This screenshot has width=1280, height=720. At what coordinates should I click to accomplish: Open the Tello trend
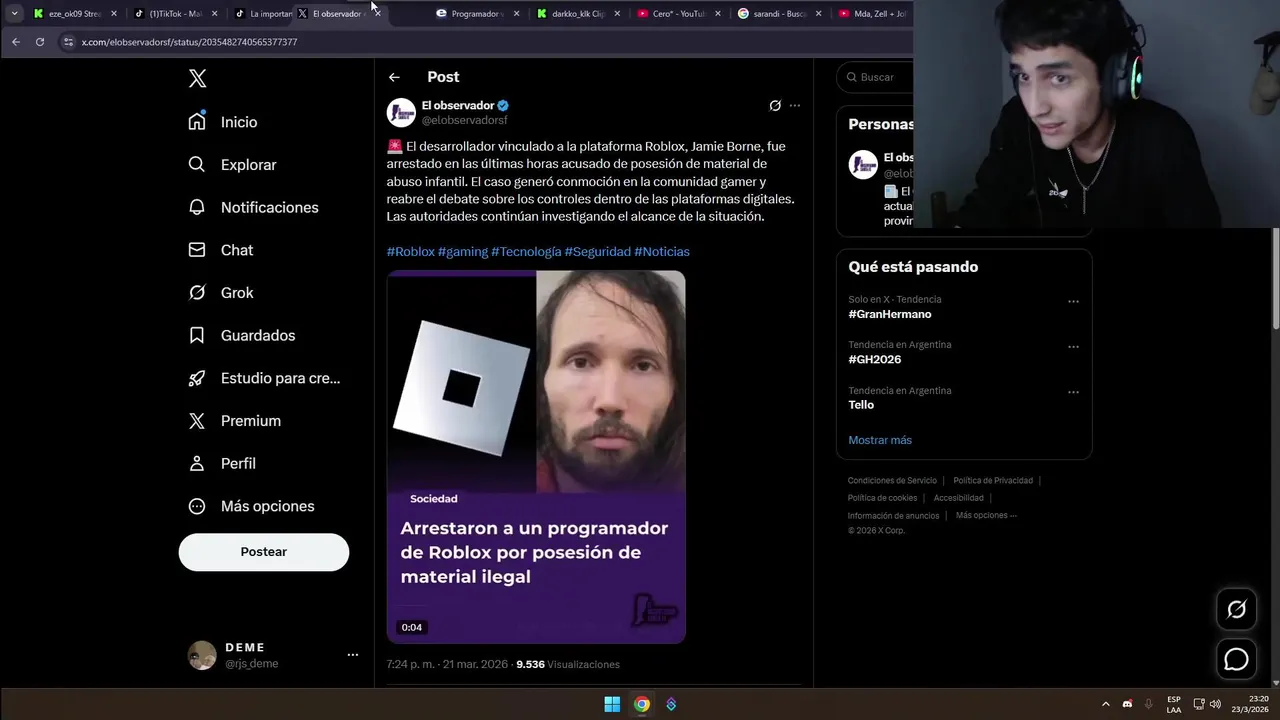[861, 405]
